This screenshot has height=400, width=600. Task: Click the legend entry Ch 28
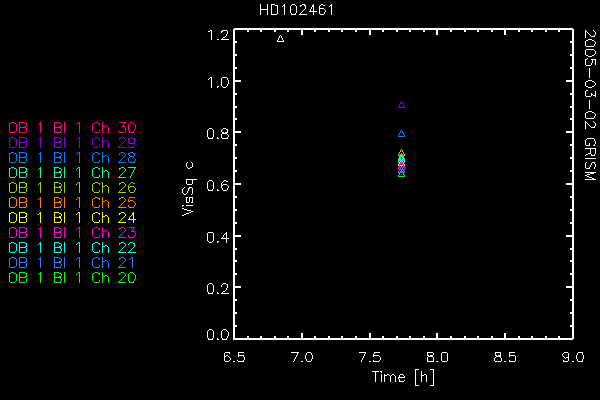pyautogui.click(x=72, y=158)
